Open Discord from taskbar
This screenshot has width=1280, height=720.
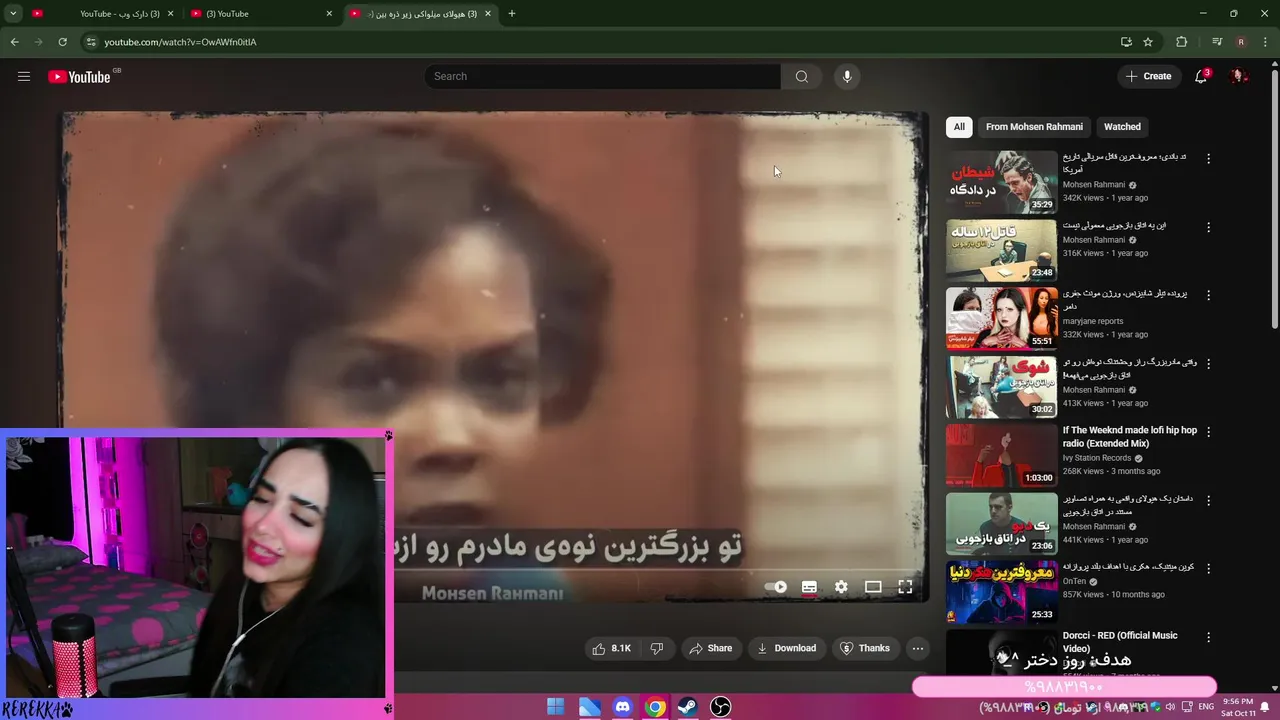click(x=622, y=707)
